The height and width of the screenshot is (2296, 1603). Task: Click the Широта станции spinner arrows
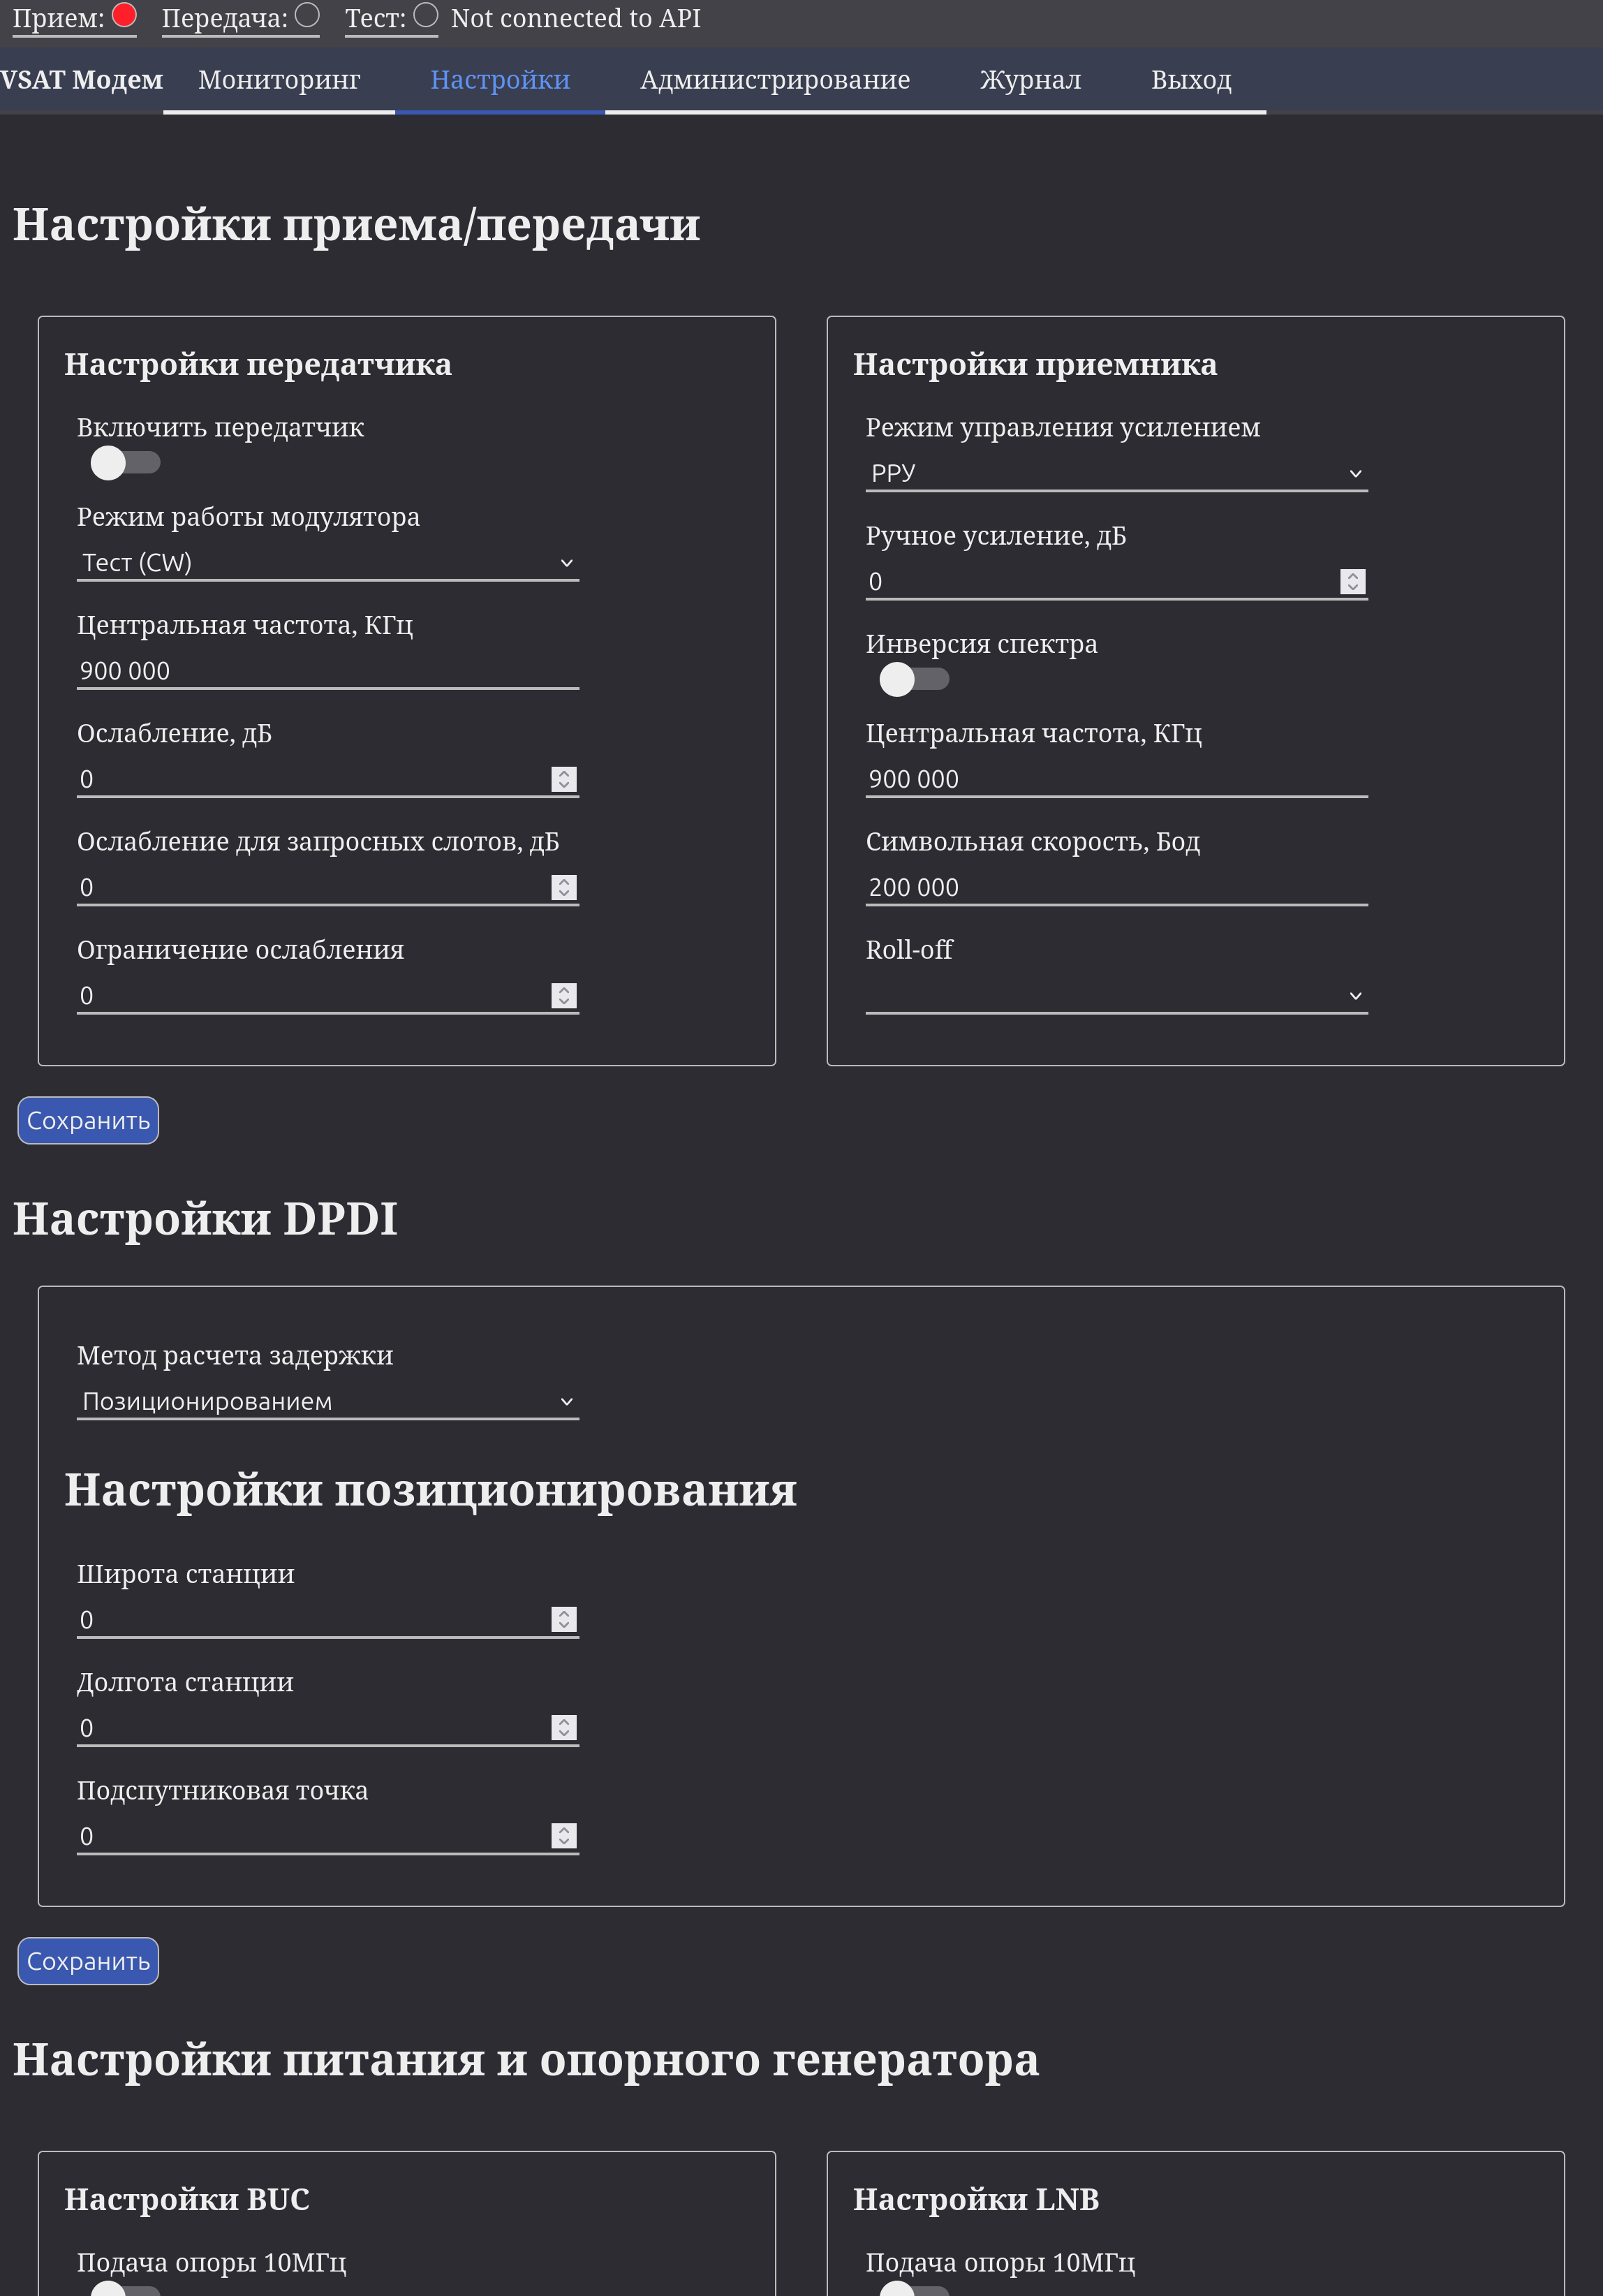tap(564, 1619)
